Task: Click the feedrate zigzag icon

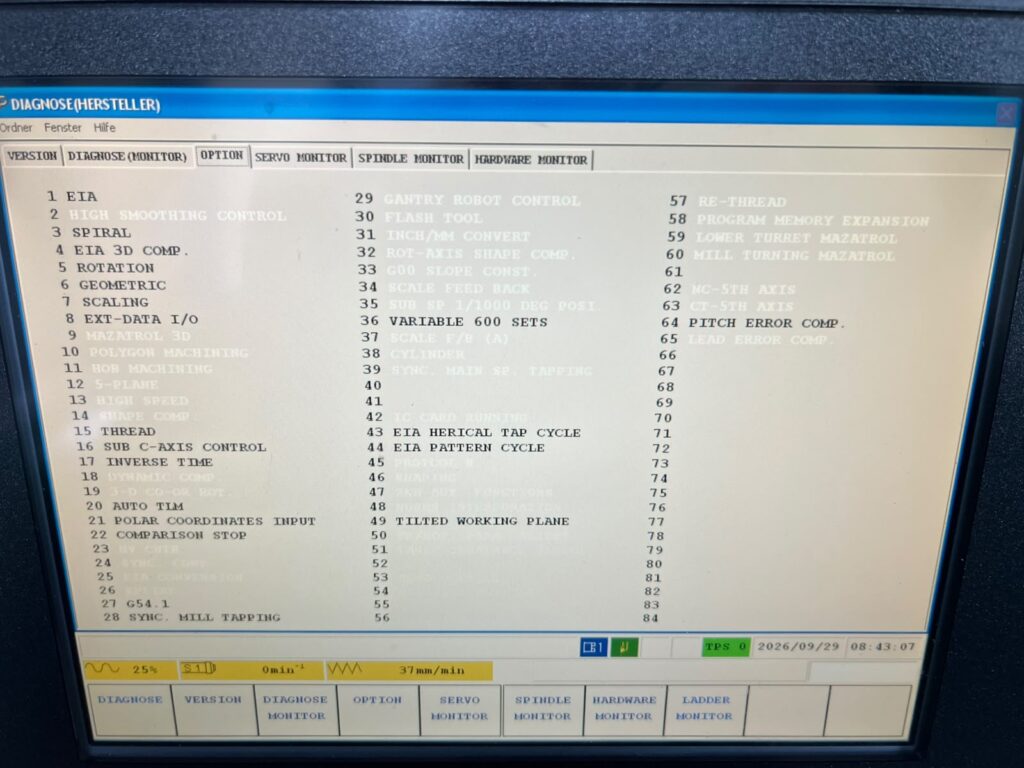Action: (x=344, y=669)
